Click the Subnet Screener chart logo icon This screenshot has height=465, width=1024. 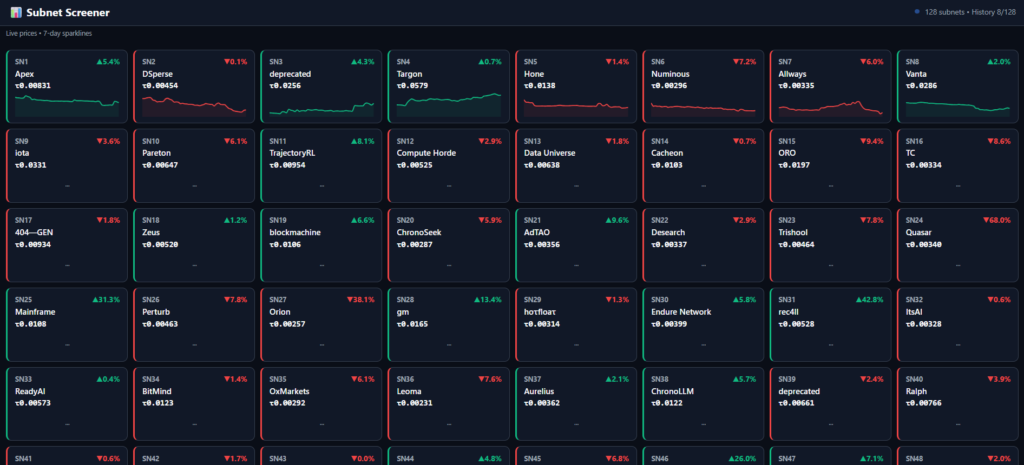tap(16, 12)
